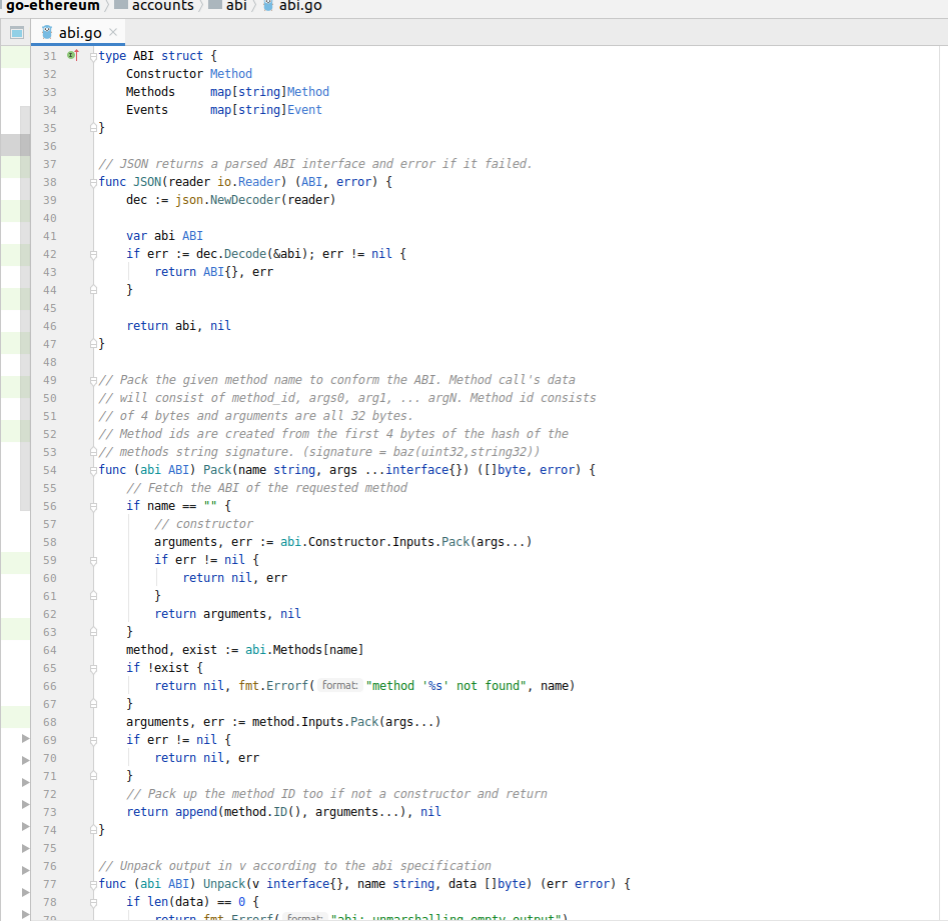This screenshot has height=921, width=948.
Task: Collapse the Pack function at line 54
Action: [93, 470]
